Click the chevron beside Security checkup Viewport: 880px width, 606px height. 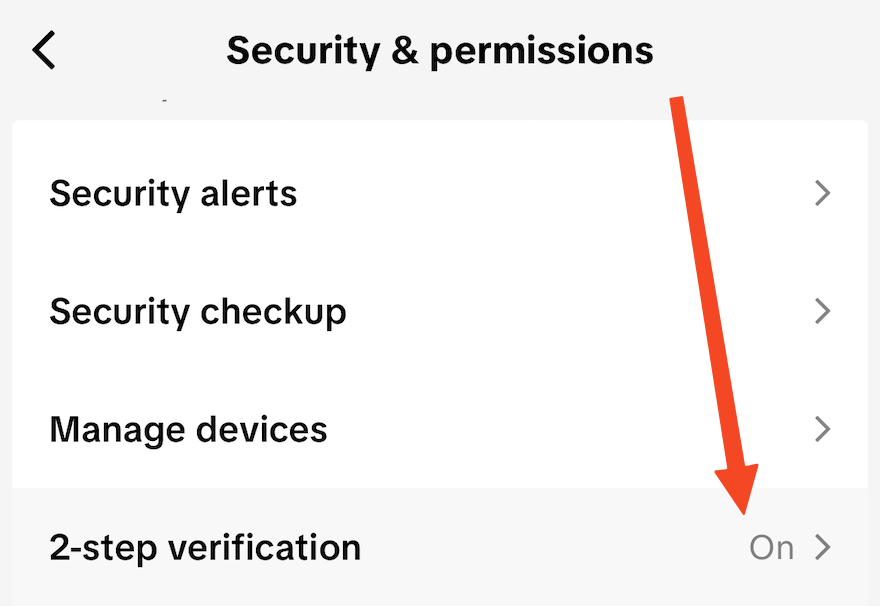[x=822, y=311]
